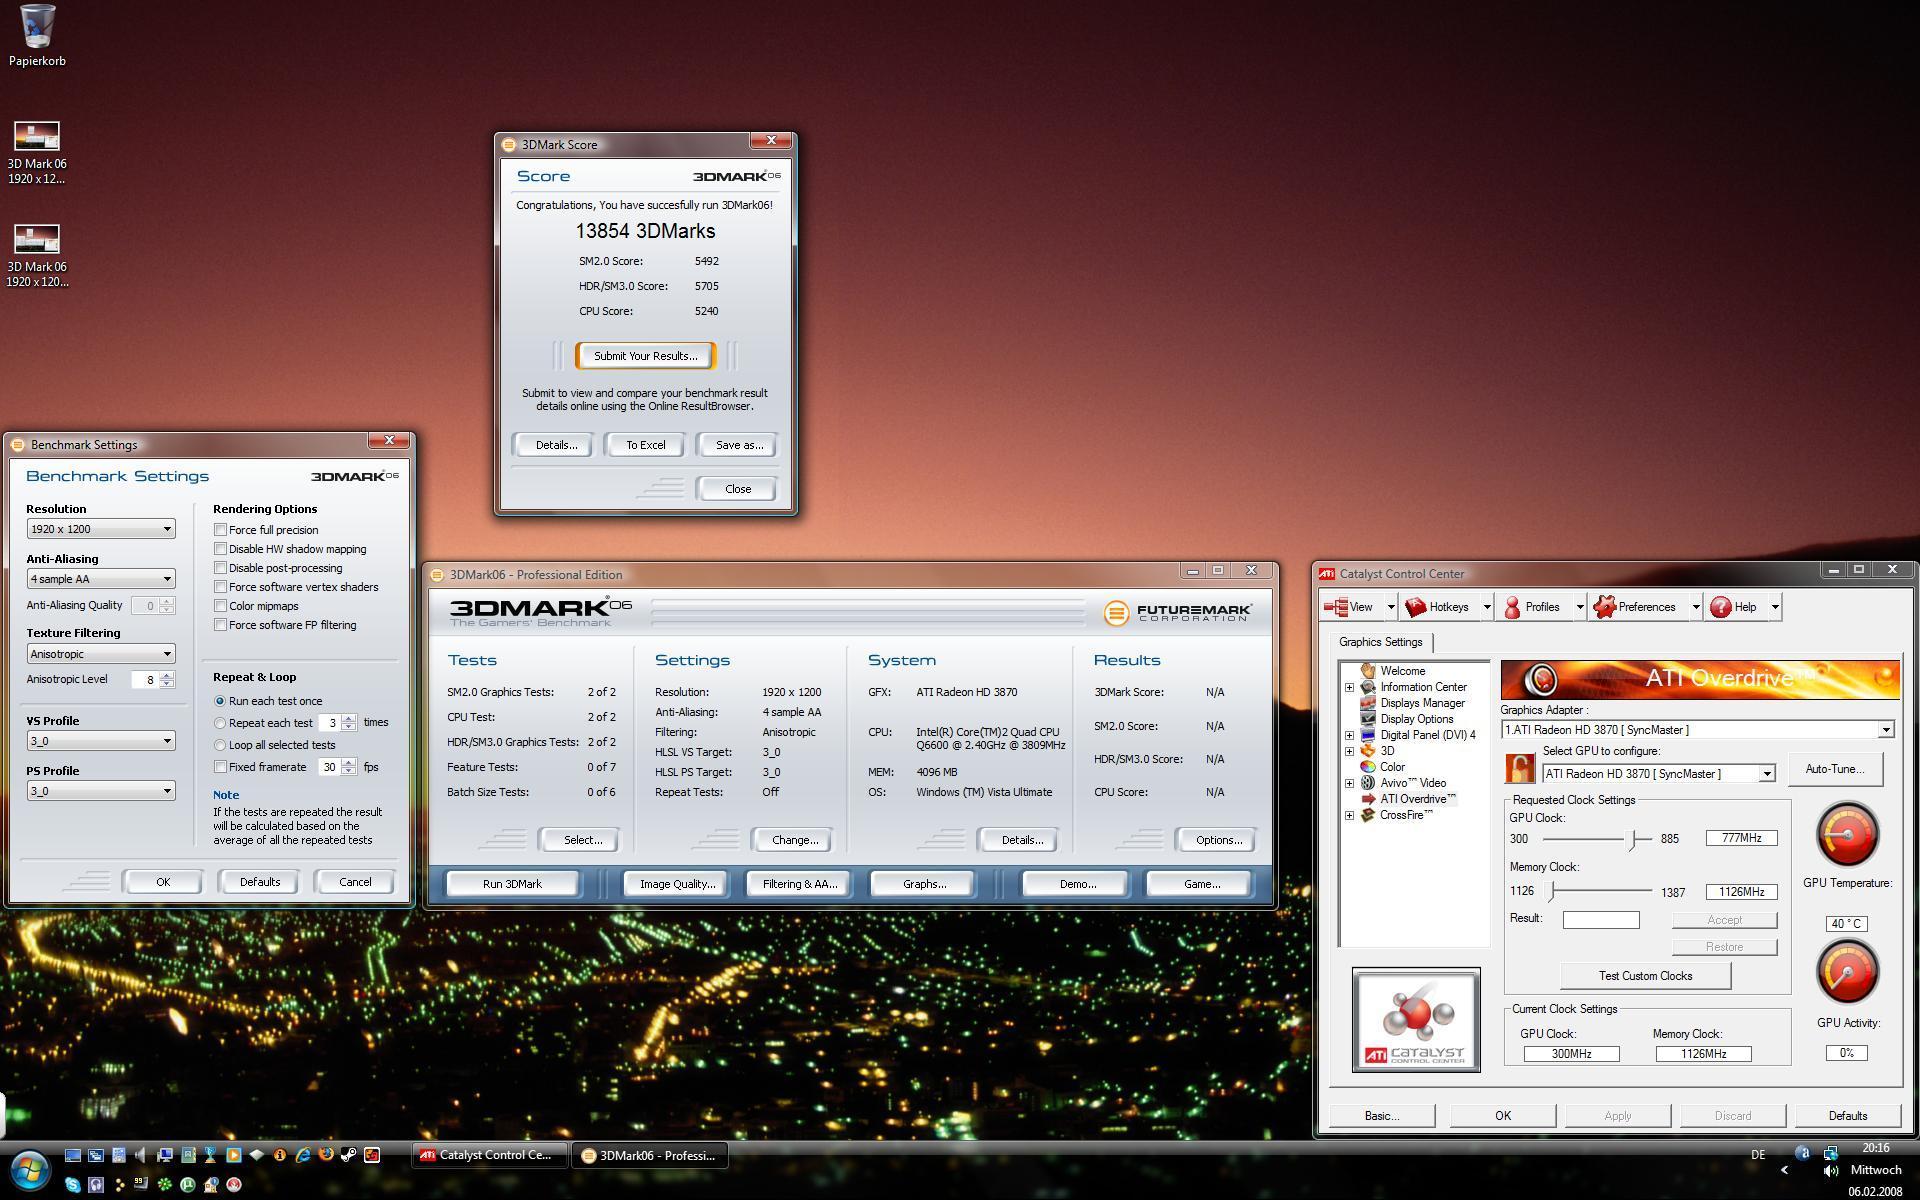Click the Overdrive lock icon next to GPU select
The image size is (1920, 1200).
[1519, 768]
